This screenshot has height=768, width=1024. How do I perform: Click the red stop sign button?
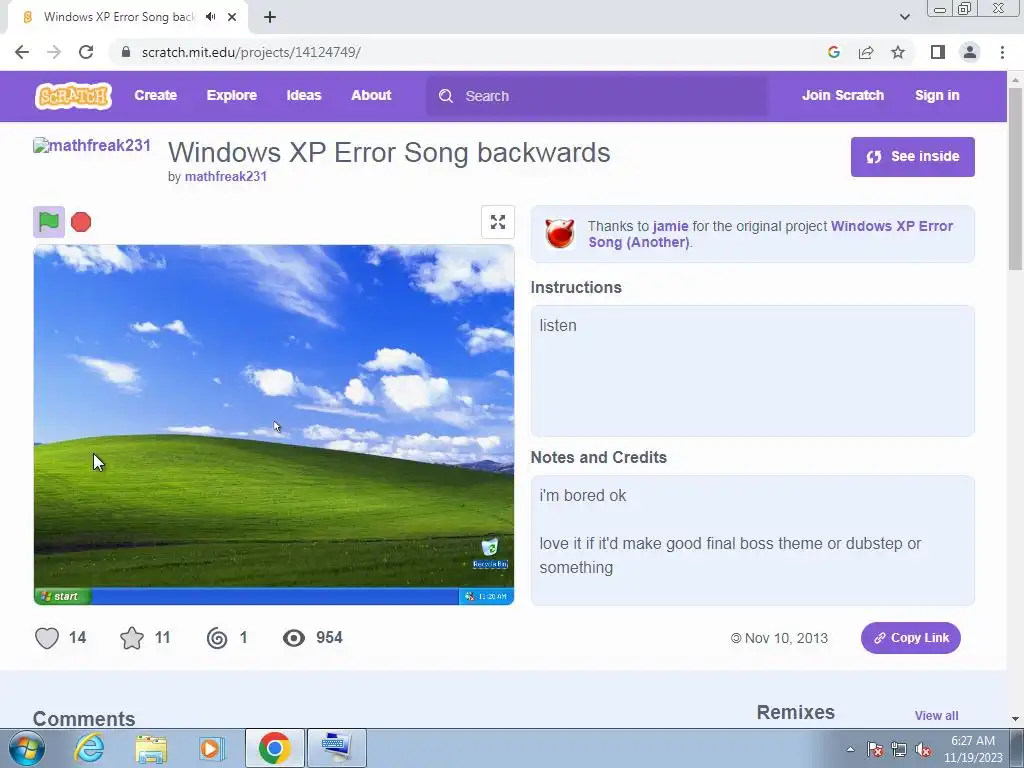click(81, 222)
